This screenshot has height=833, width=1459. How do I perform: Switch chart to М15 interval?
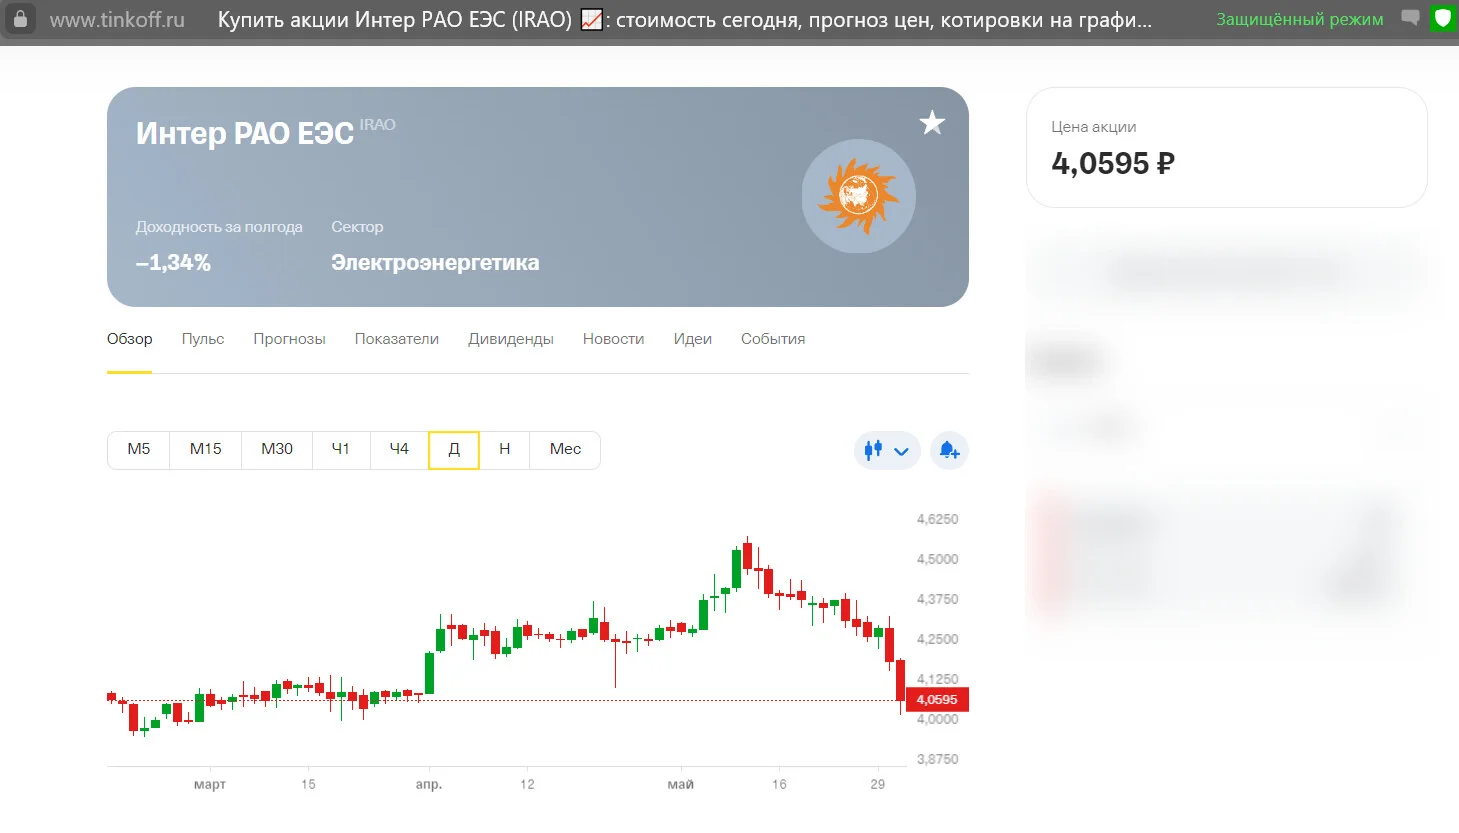[x=205, y=450]
